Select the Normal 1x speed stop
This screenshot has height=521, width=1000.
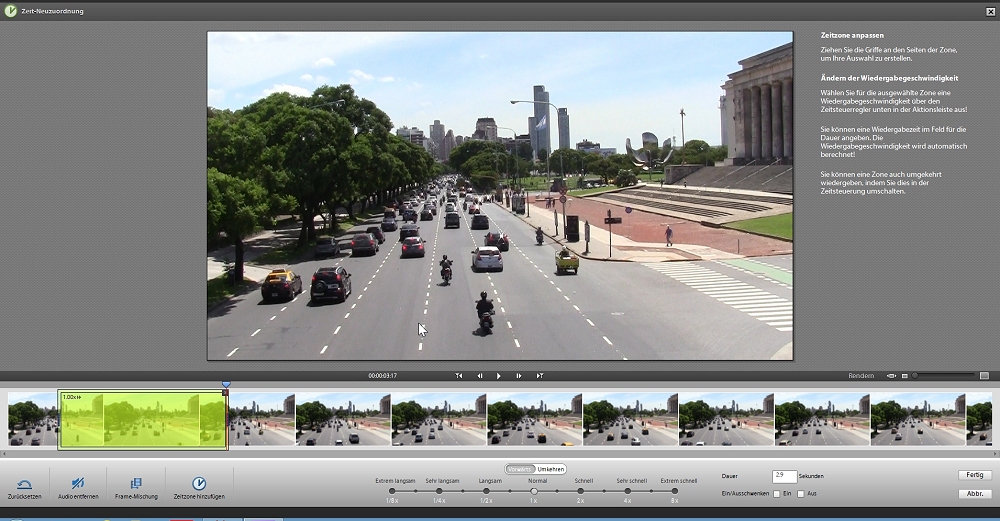[x=534, y=491]
